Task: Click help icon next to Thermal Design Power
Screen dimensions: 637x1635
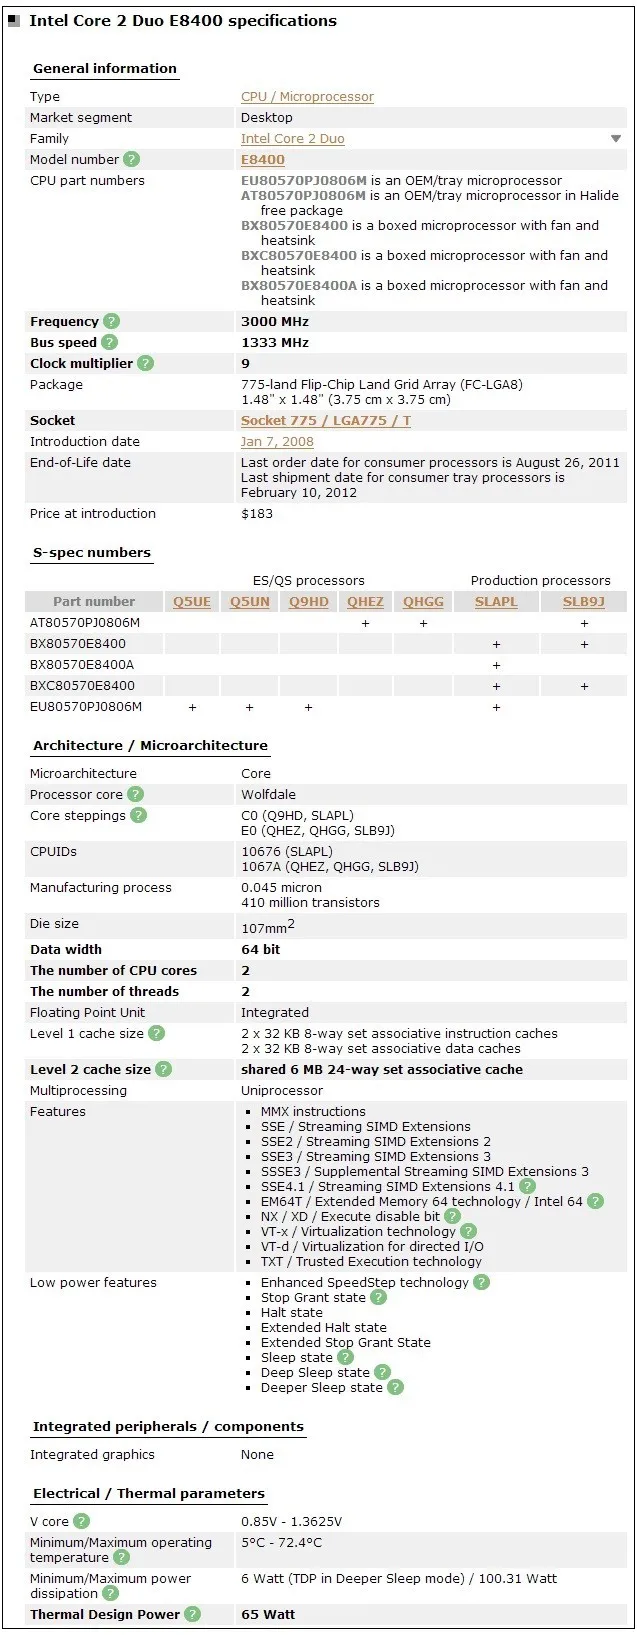Action: click(x=193, y=1614)
